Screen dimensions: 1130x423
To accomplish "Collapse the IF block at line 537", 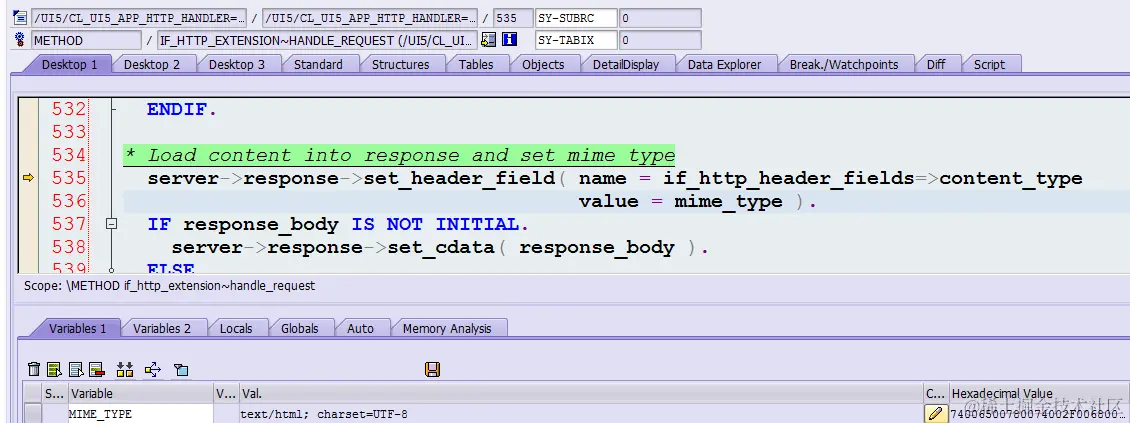I will pyautogui.click(x=111, y=224).
